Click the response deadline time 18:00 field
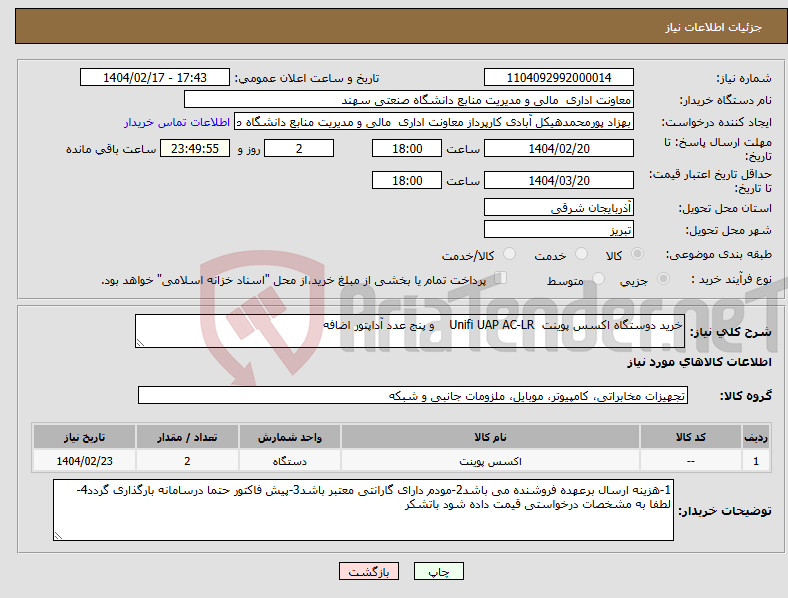The height and width of the screenshot is (598, 788). [407, 148]
